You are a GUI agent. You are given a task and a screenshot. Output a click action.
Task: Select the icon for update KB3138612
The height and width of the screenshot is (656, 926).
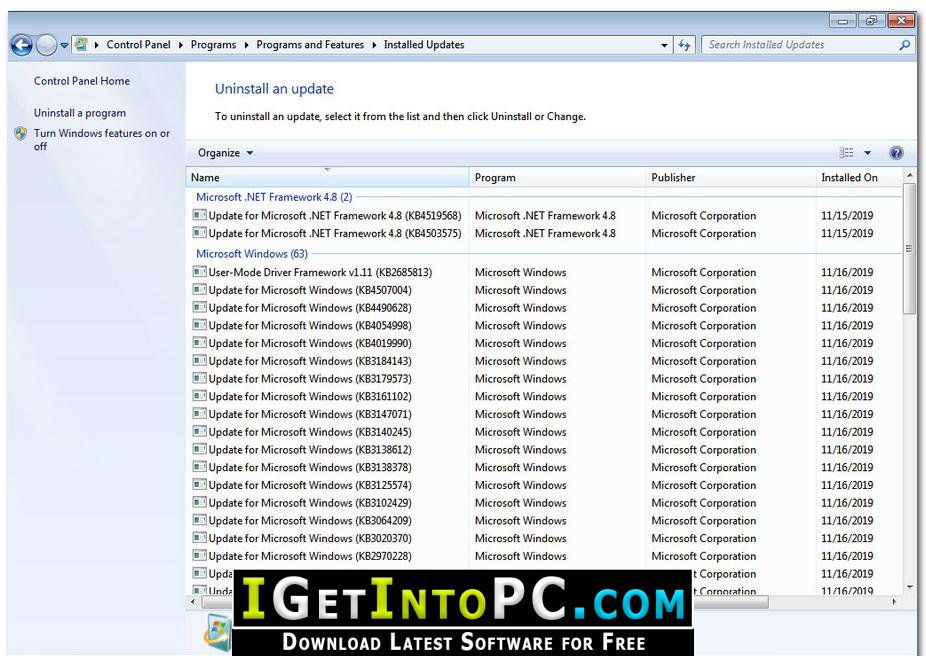200,449
